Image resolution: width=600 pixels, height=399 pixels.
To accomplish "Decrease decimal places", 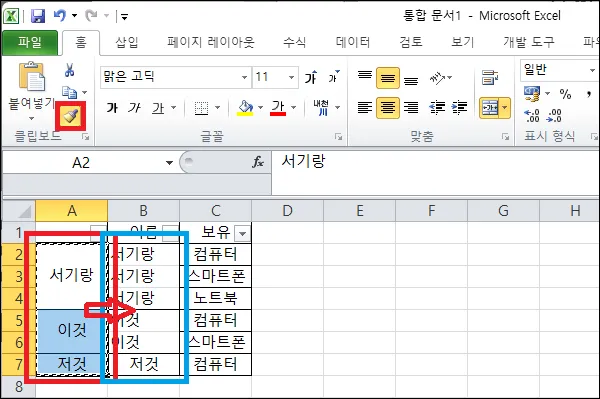I will [554, 116].
